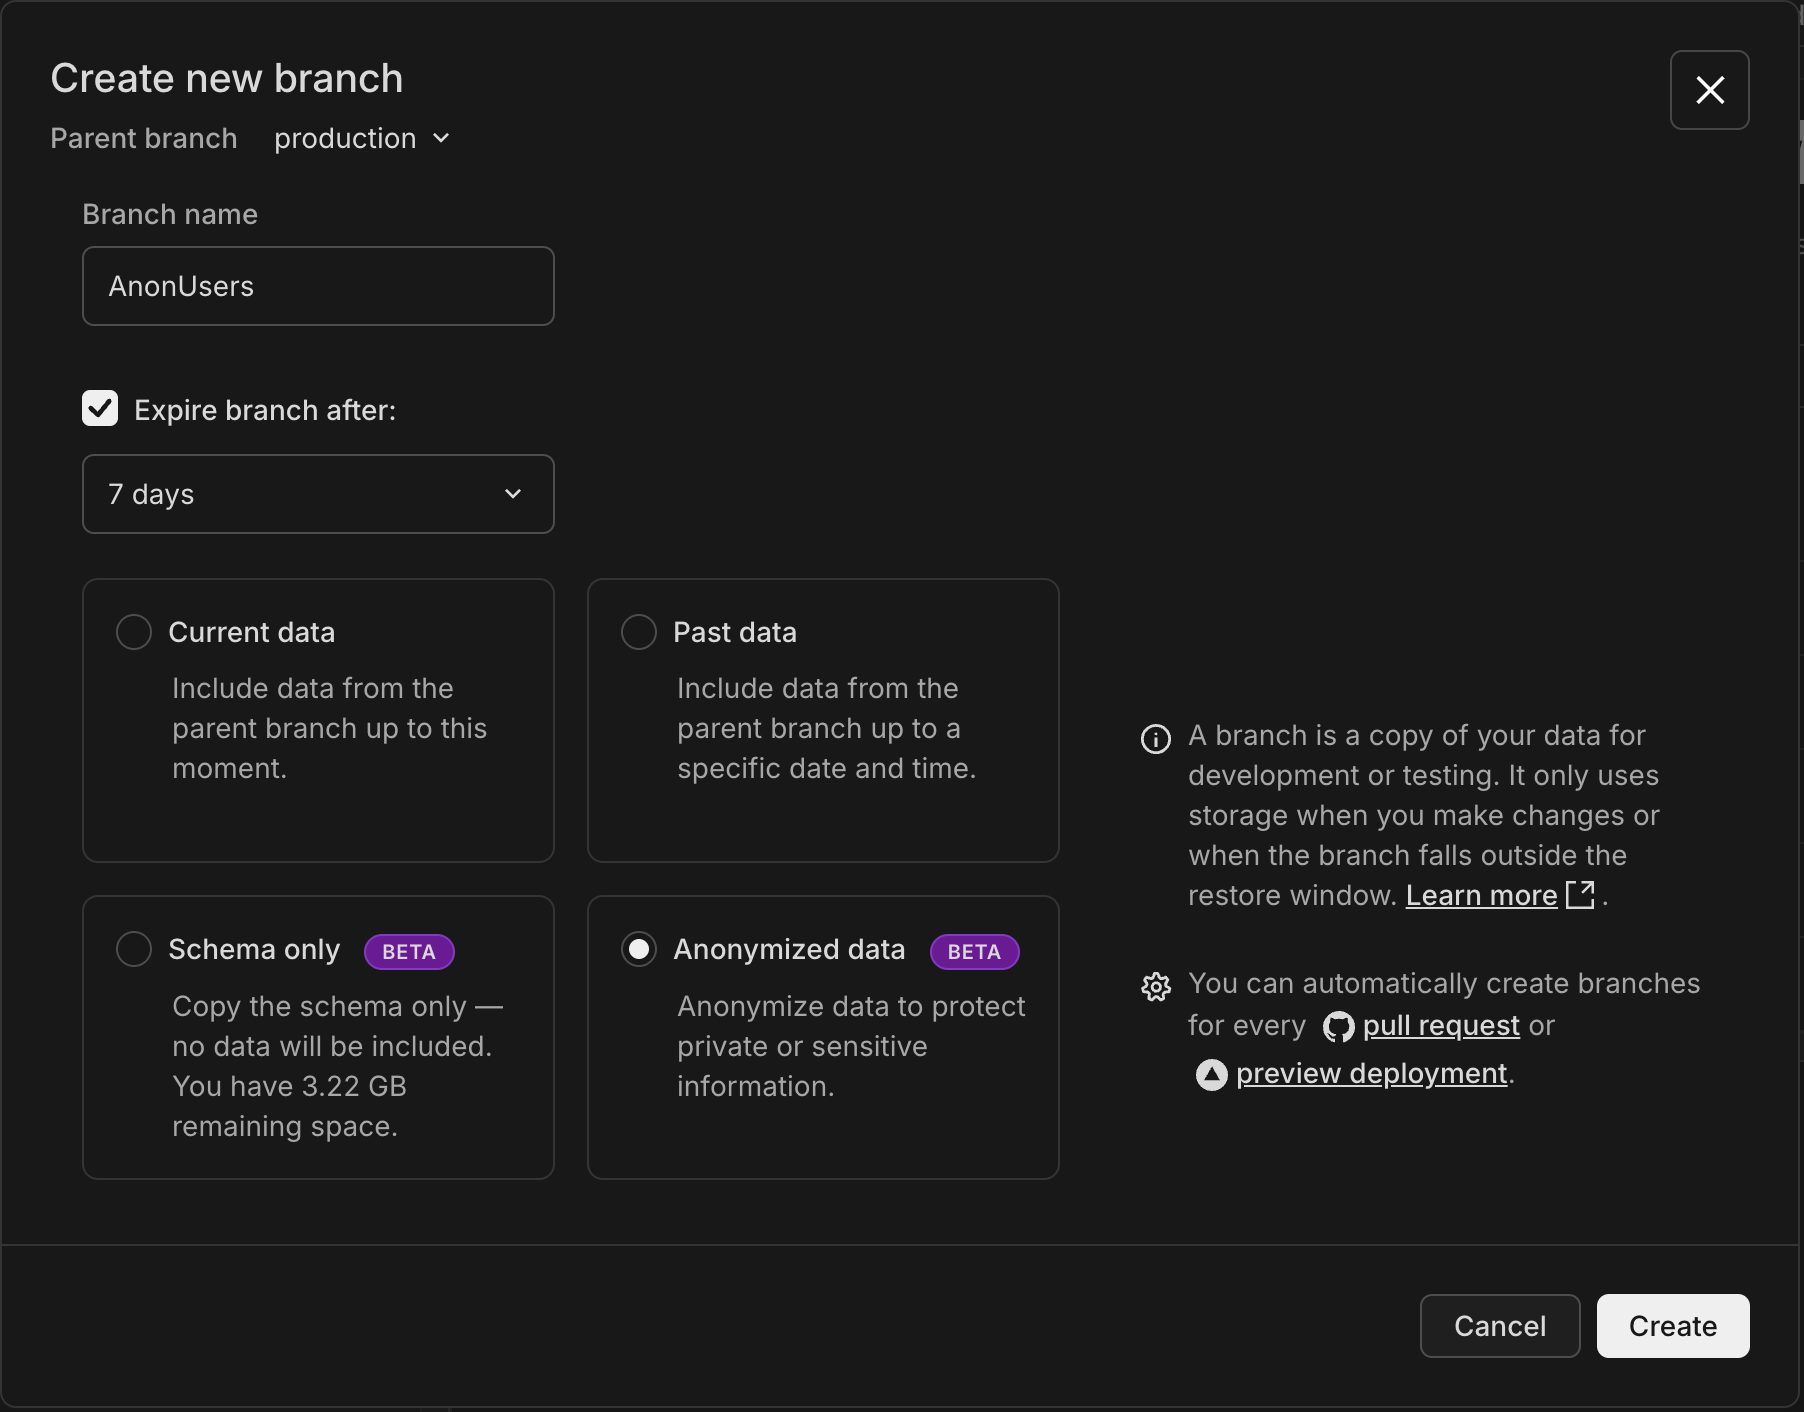Open the Learn more link

tap(1480, 895)
